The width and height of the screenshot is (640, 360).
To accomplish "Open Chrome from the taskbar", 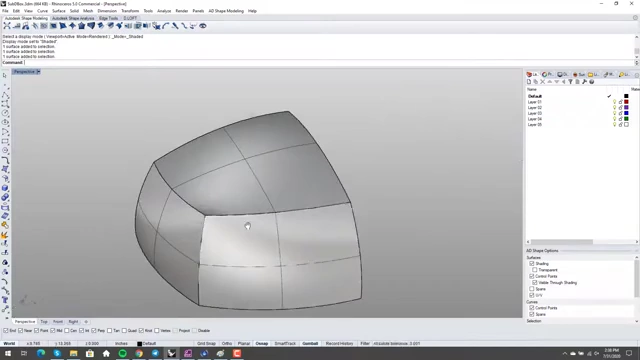I will click(139, 353).
